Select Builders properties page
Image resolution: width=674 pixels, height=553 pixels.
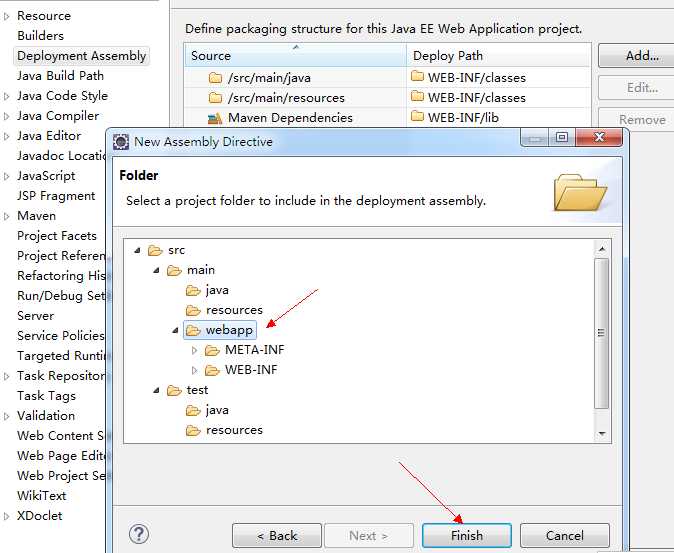(40, 36)
